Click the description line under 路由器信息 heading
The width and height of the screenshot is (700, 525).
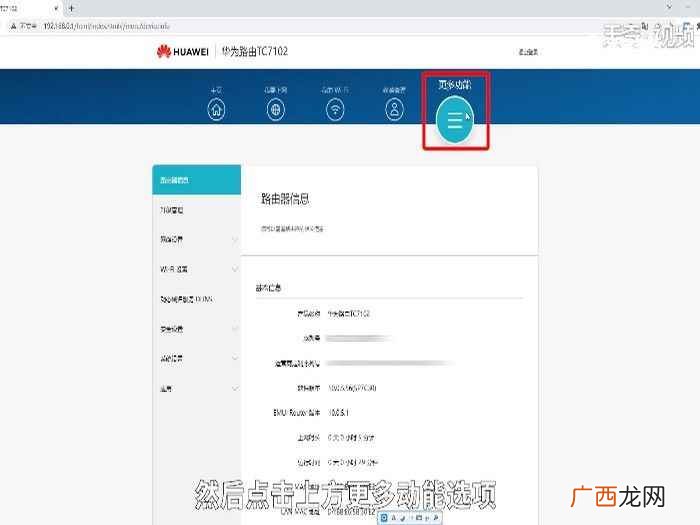point(292,229)
